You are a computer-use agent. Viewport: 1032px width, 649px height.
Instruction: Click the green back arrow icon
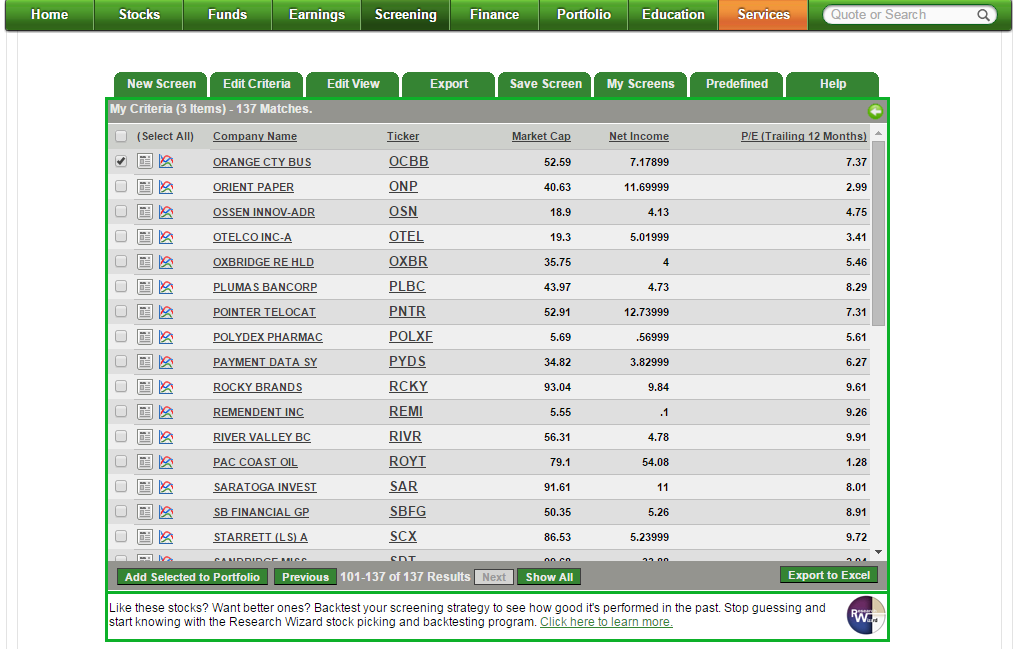click(x=875, y=111)
